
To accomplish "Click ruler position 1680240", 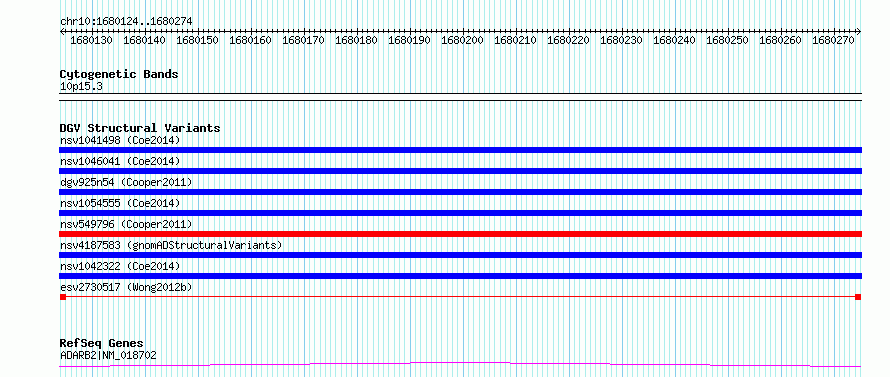I will pos(674,41).
